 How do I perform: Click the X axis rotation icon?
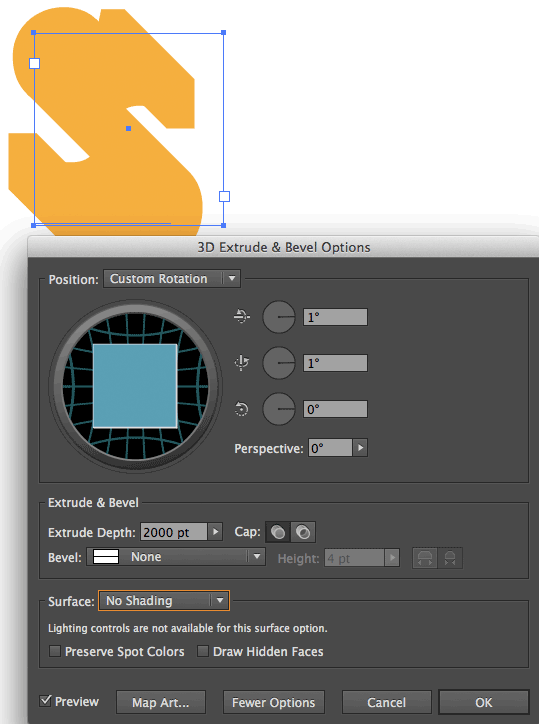click(x=242, y=317)
